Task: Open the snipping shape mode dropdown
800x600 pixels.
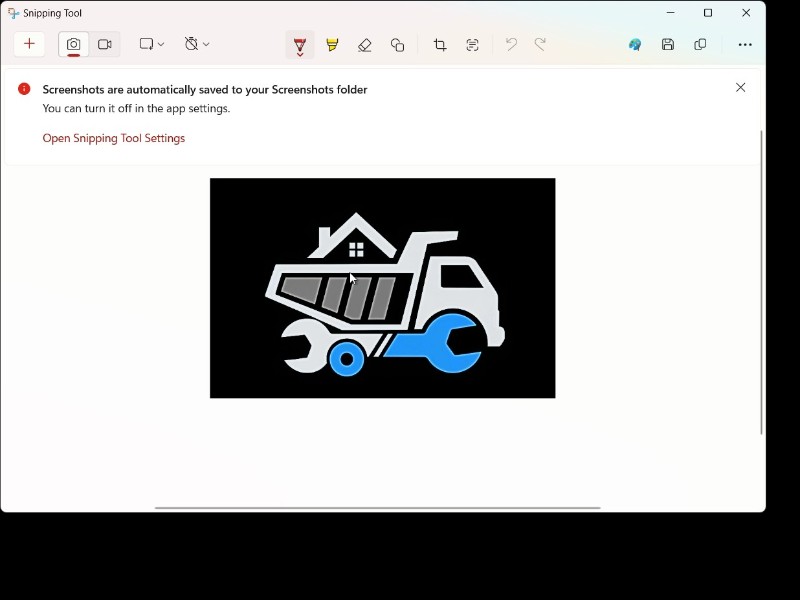Action: pos(152,44)
